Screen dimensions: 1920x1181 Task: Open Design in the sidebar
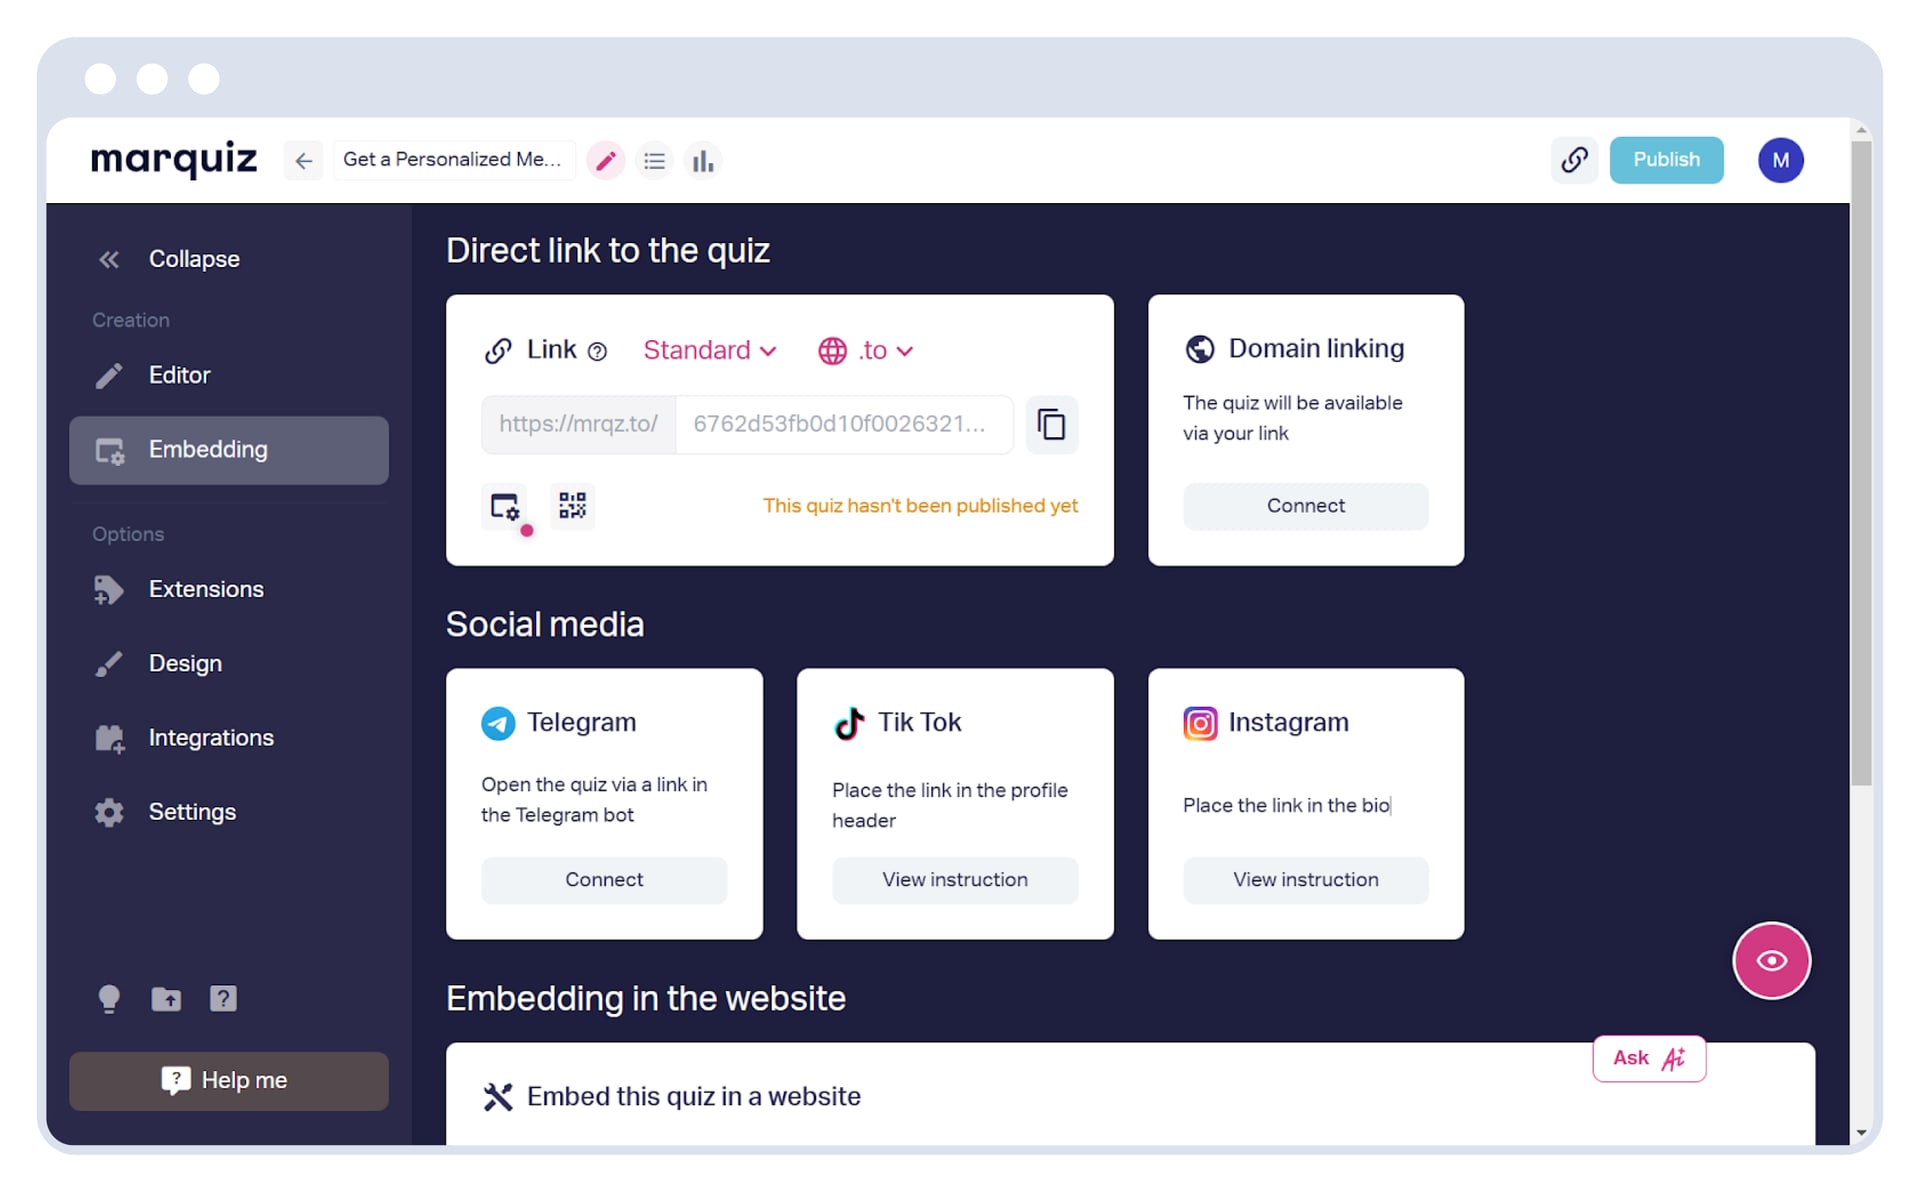click(229, 663)
